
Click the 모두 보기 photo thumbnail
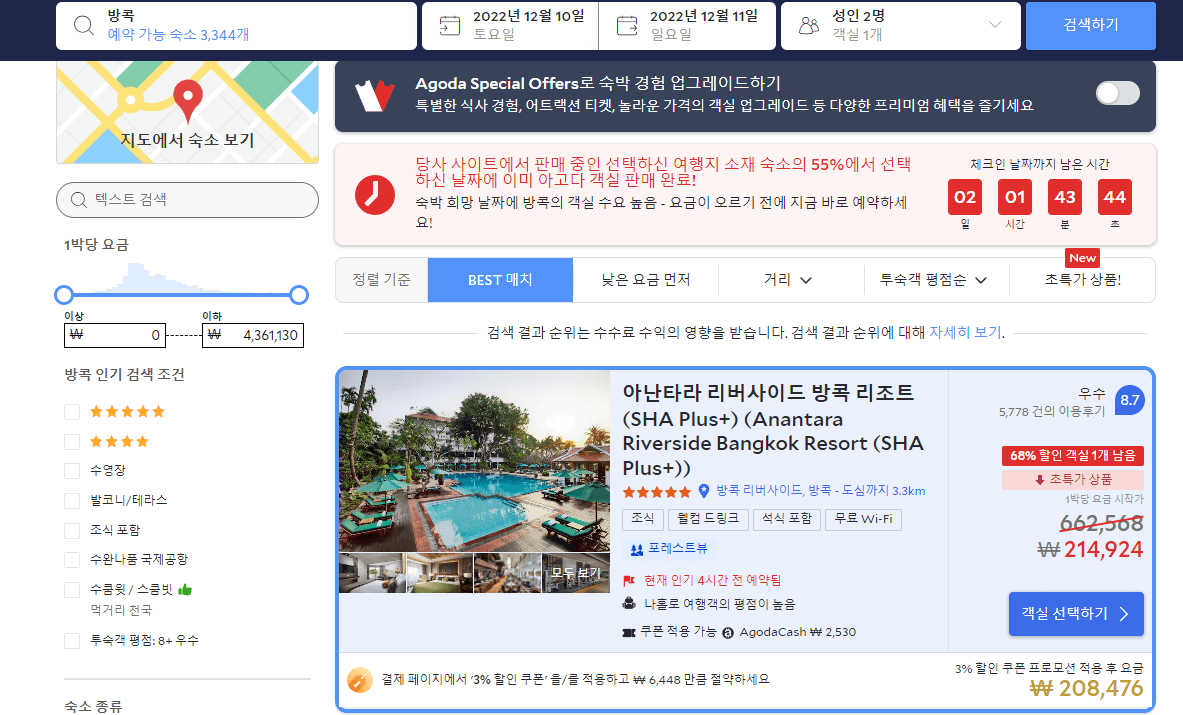576,572
